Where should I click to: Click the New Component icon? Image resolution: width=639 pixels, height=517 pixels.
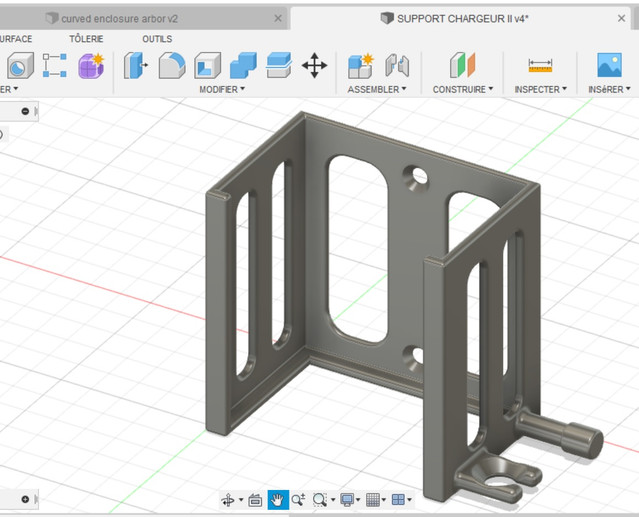pos(360,66)
